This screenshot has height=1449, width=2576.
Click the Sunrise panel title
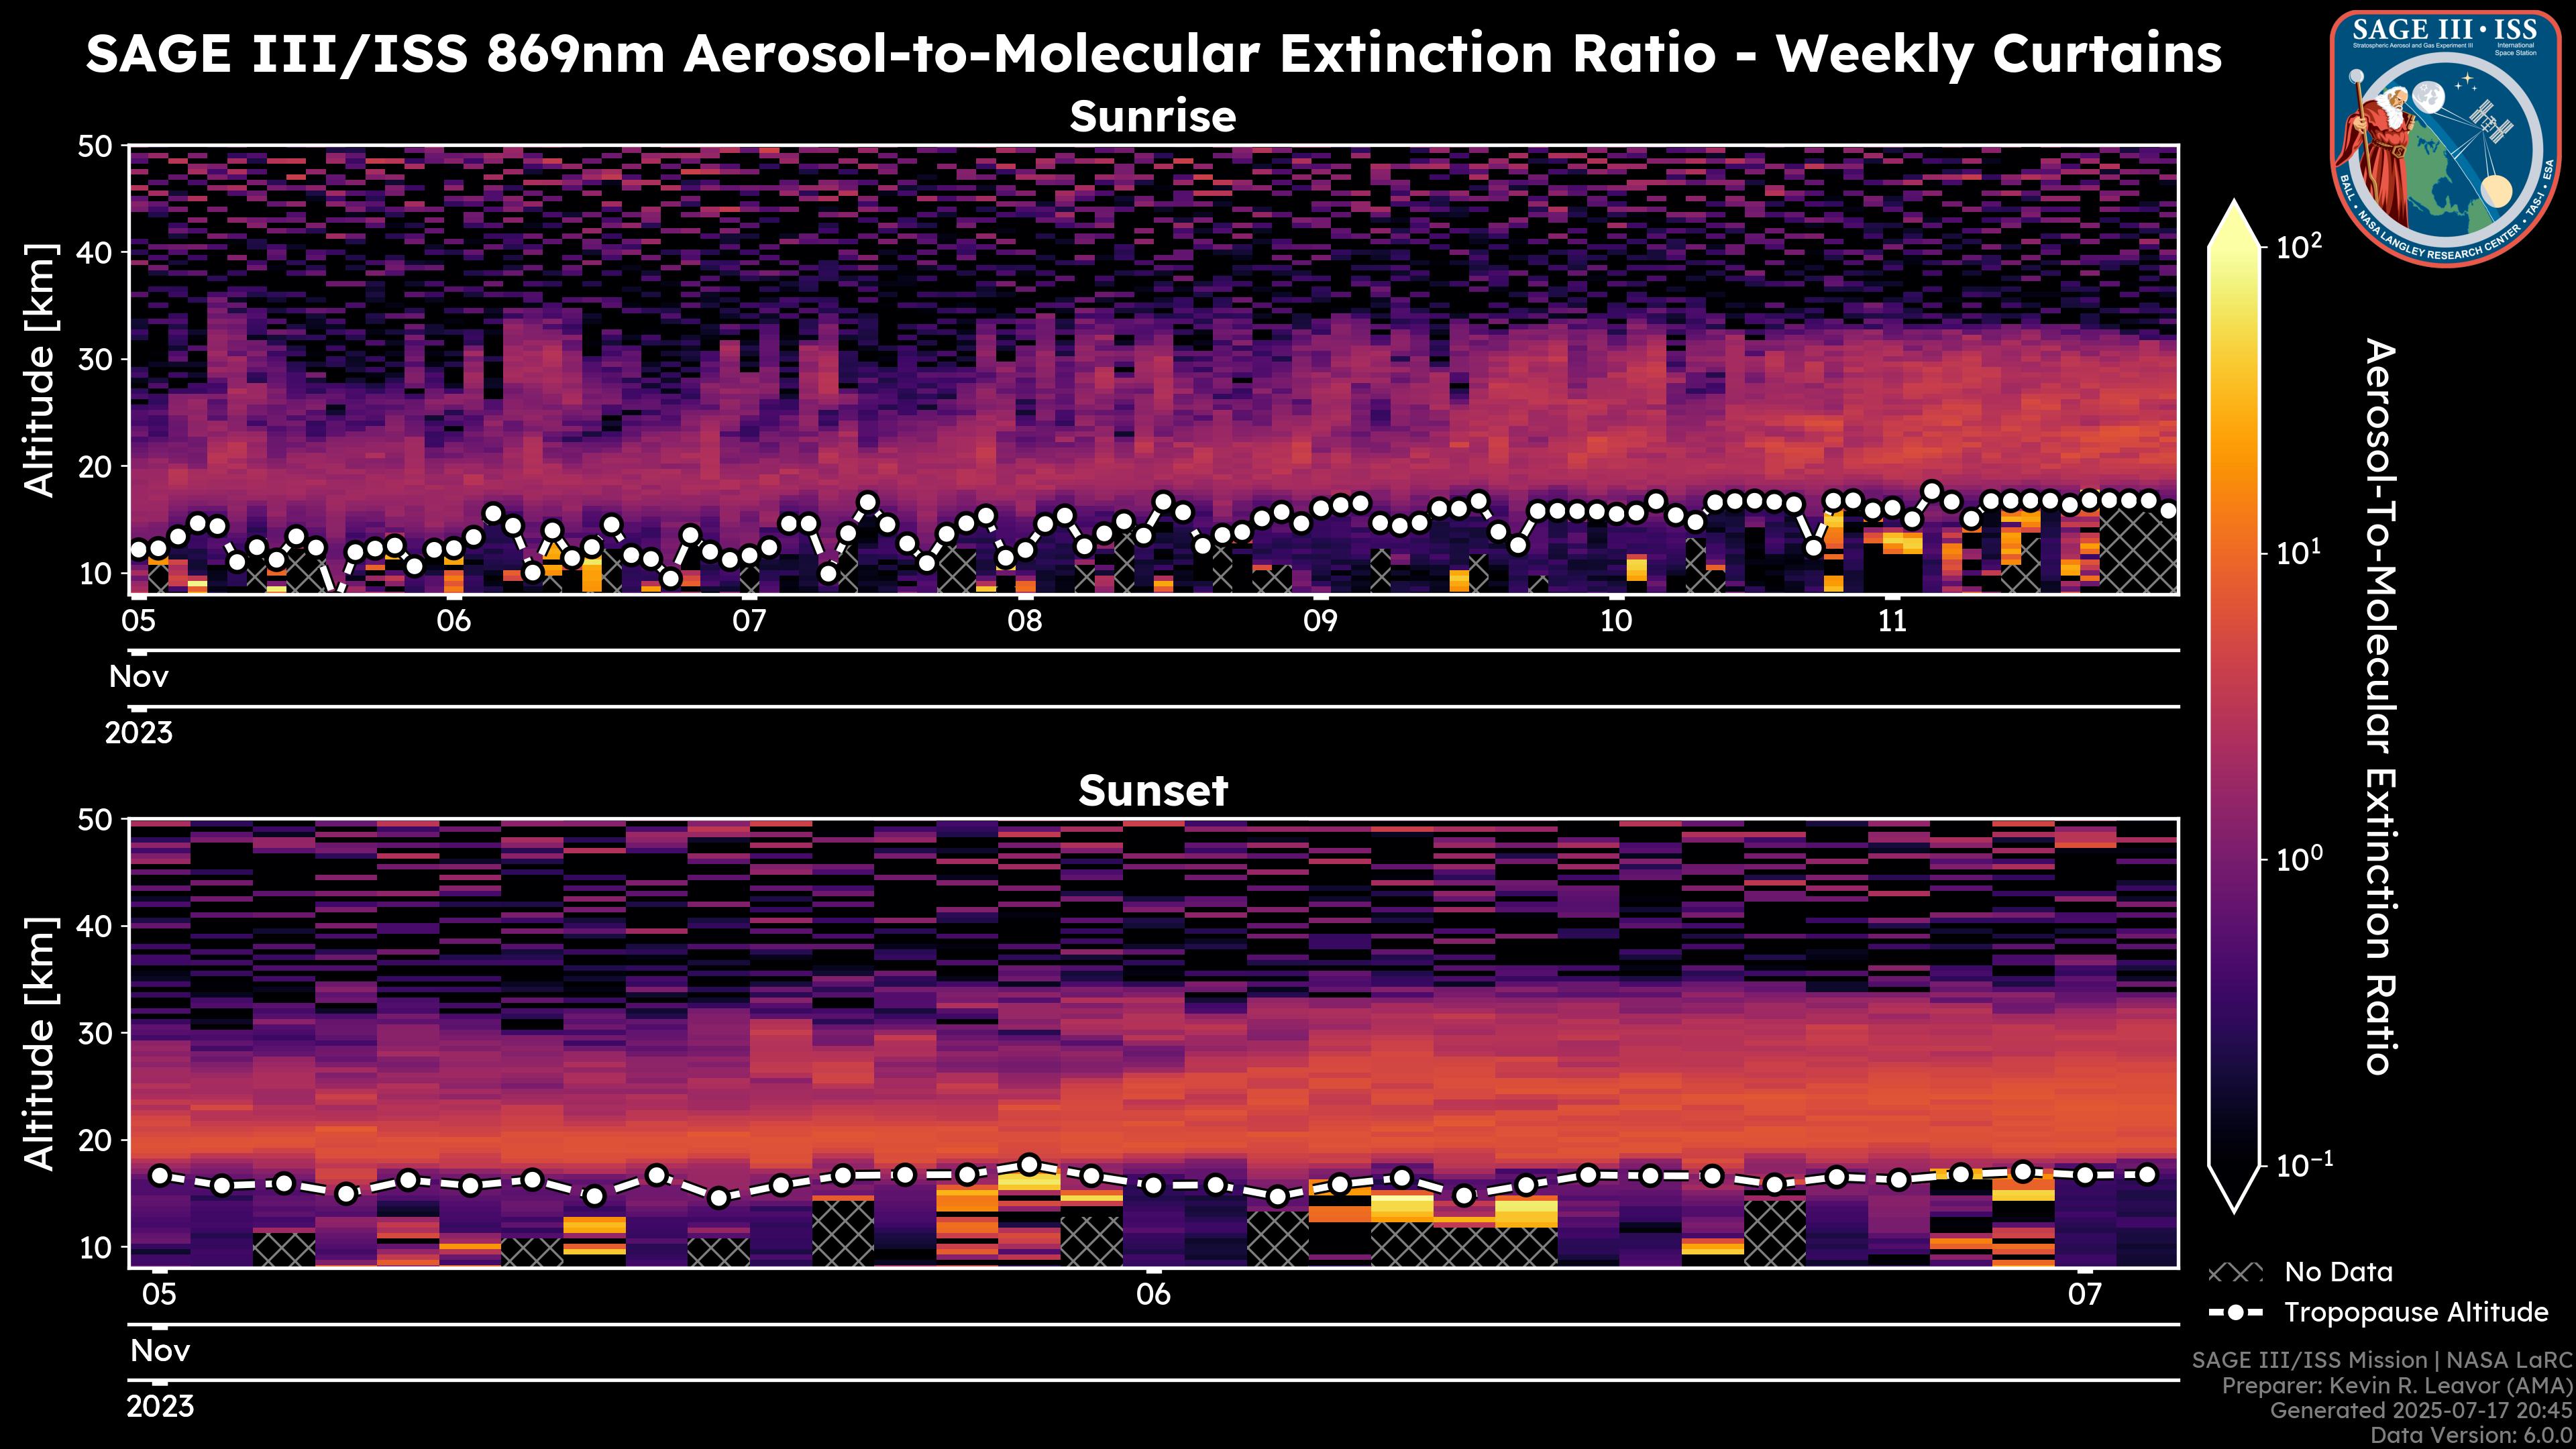click(x=1152, y=117)
